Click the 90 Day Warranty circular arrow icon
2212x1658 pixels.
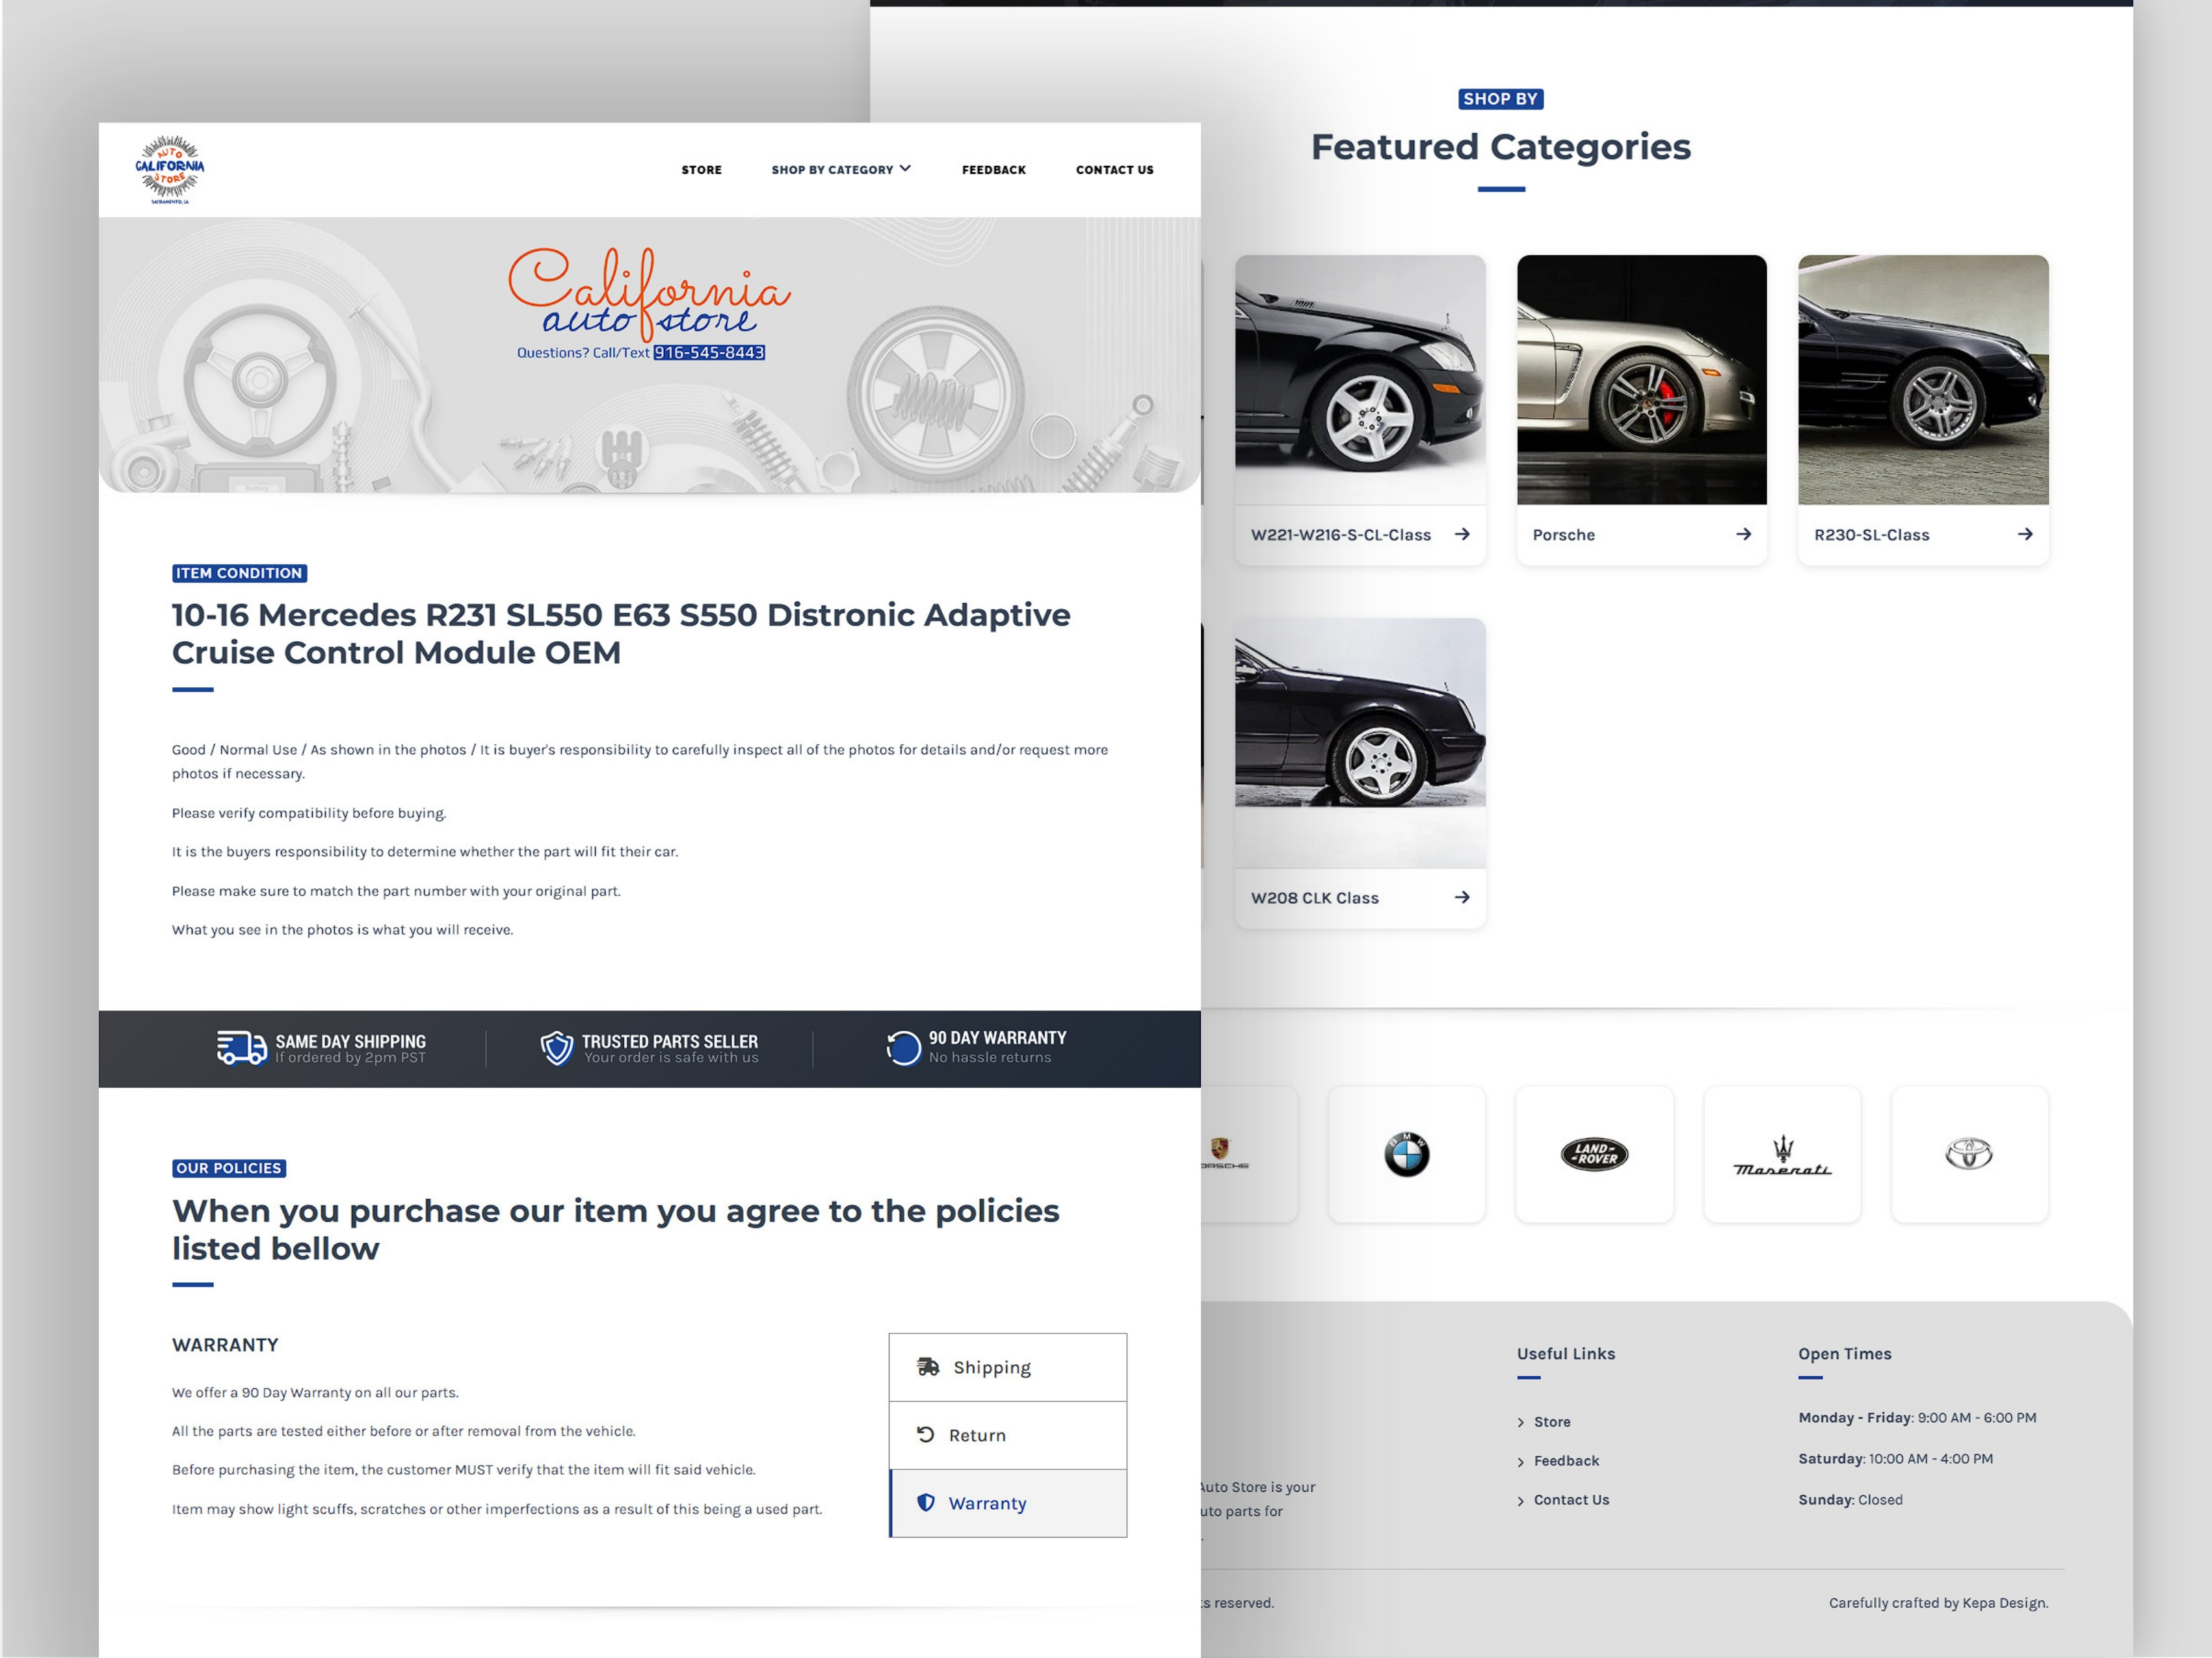pyautogui.click(x=903, y=1048)
